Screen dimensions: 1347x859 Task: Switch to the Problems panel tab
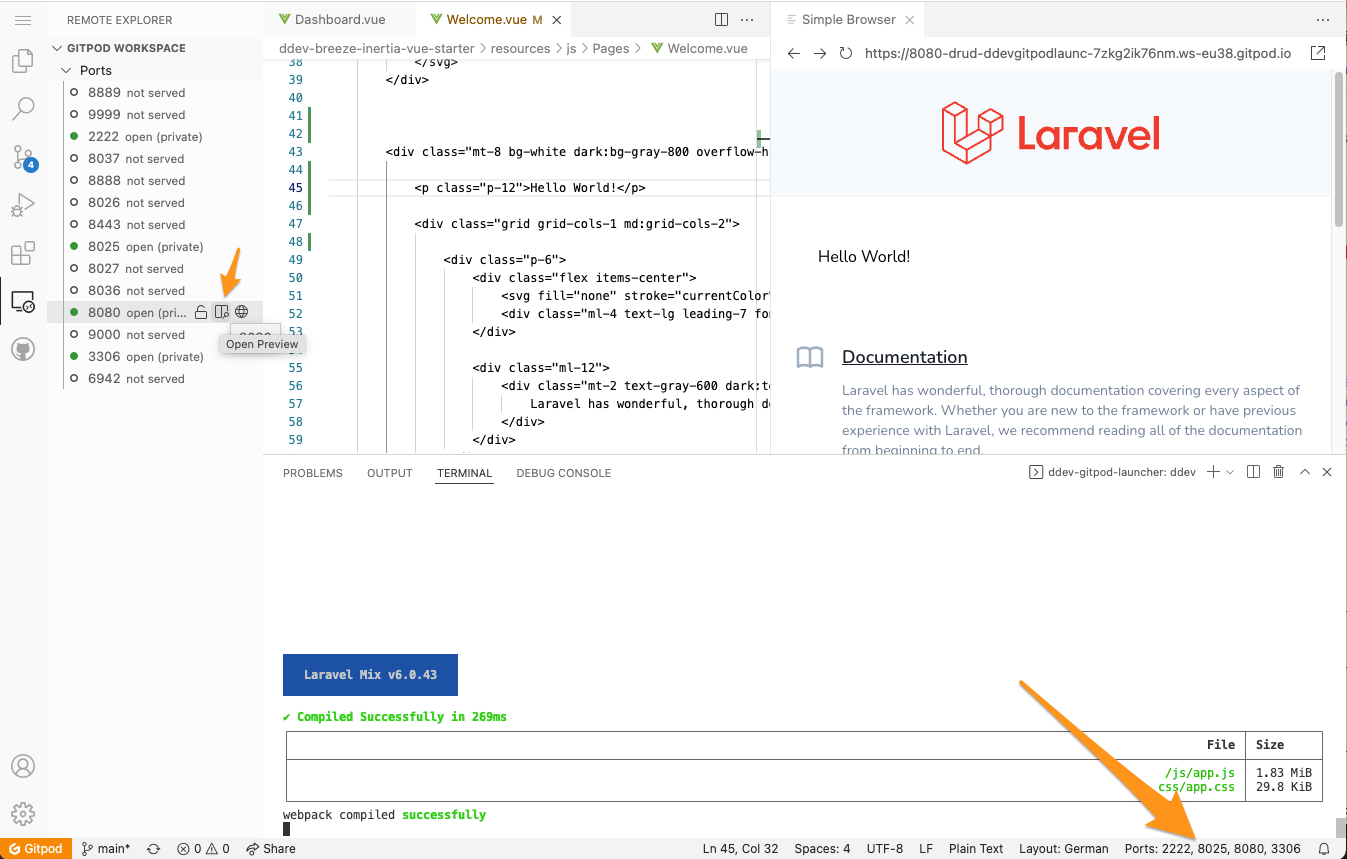tap(313, 473)
